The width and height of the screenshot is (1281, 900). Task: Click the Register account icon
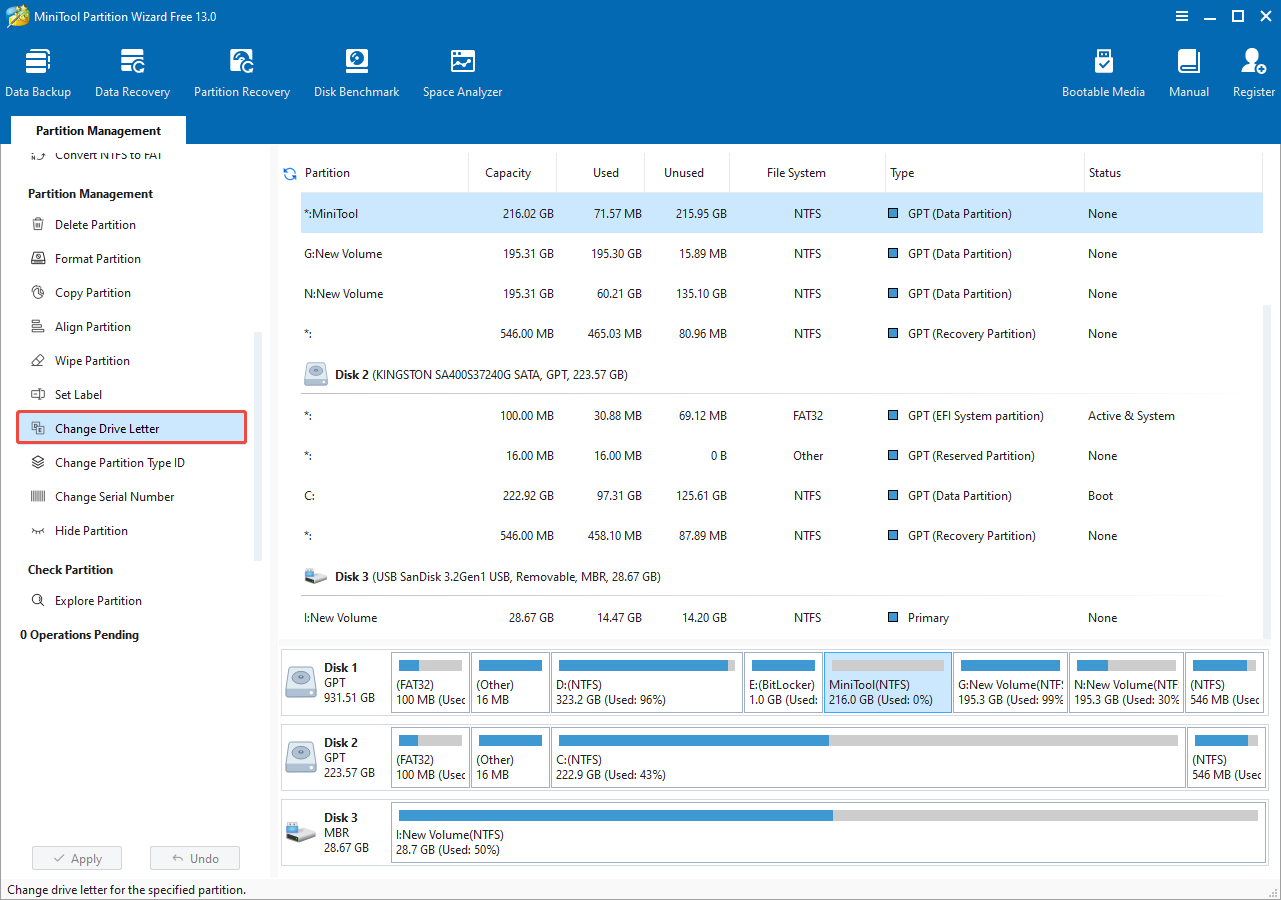[x=1254, y=73]
